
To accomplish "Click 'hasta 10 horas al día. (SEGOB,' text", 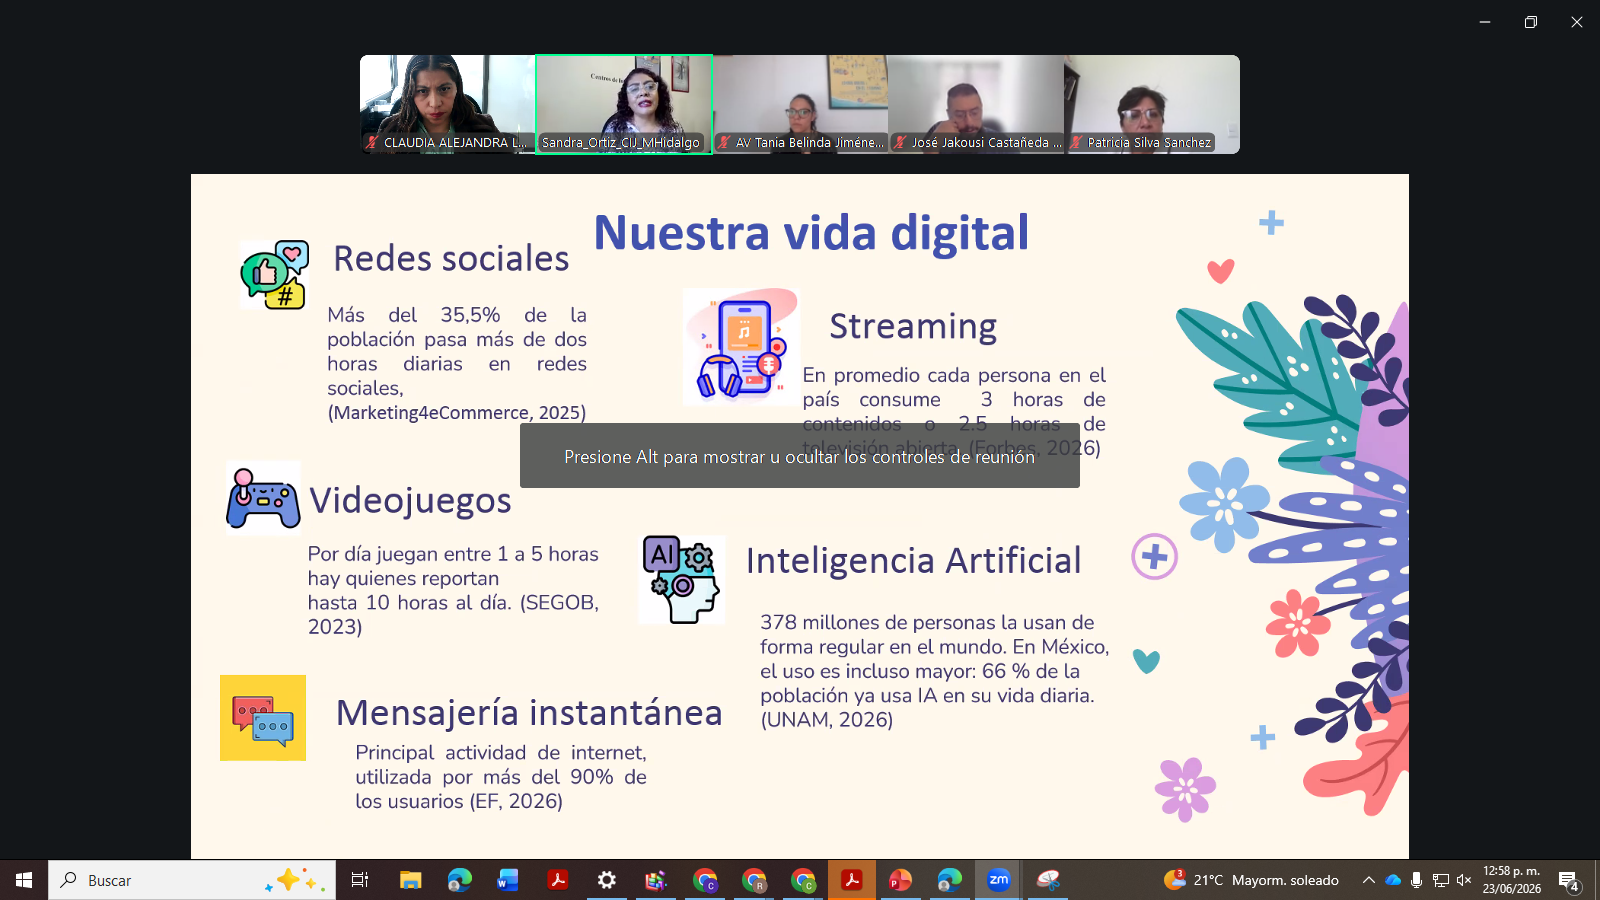I will pyautogui.click(x=453, y=602).
